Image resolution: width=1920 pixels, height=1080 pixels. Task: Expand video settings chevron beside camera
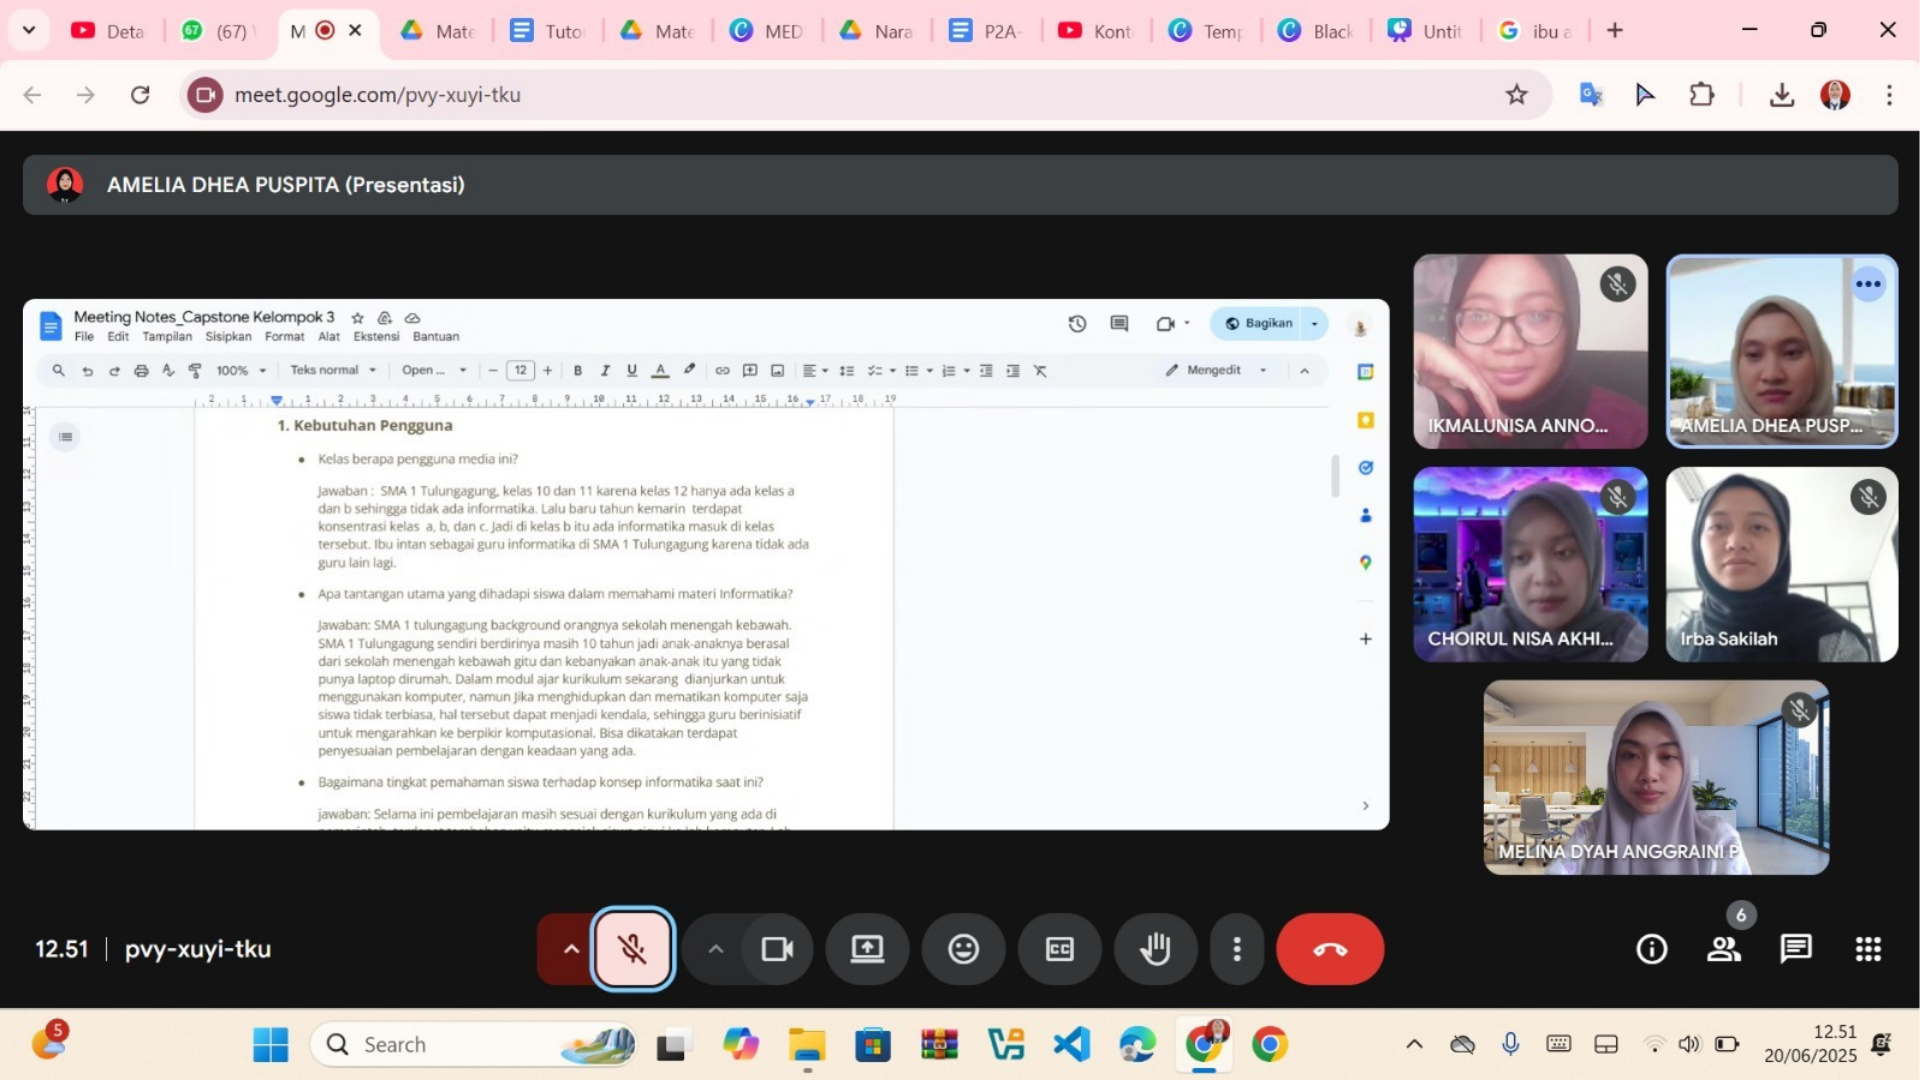[715, 948]
